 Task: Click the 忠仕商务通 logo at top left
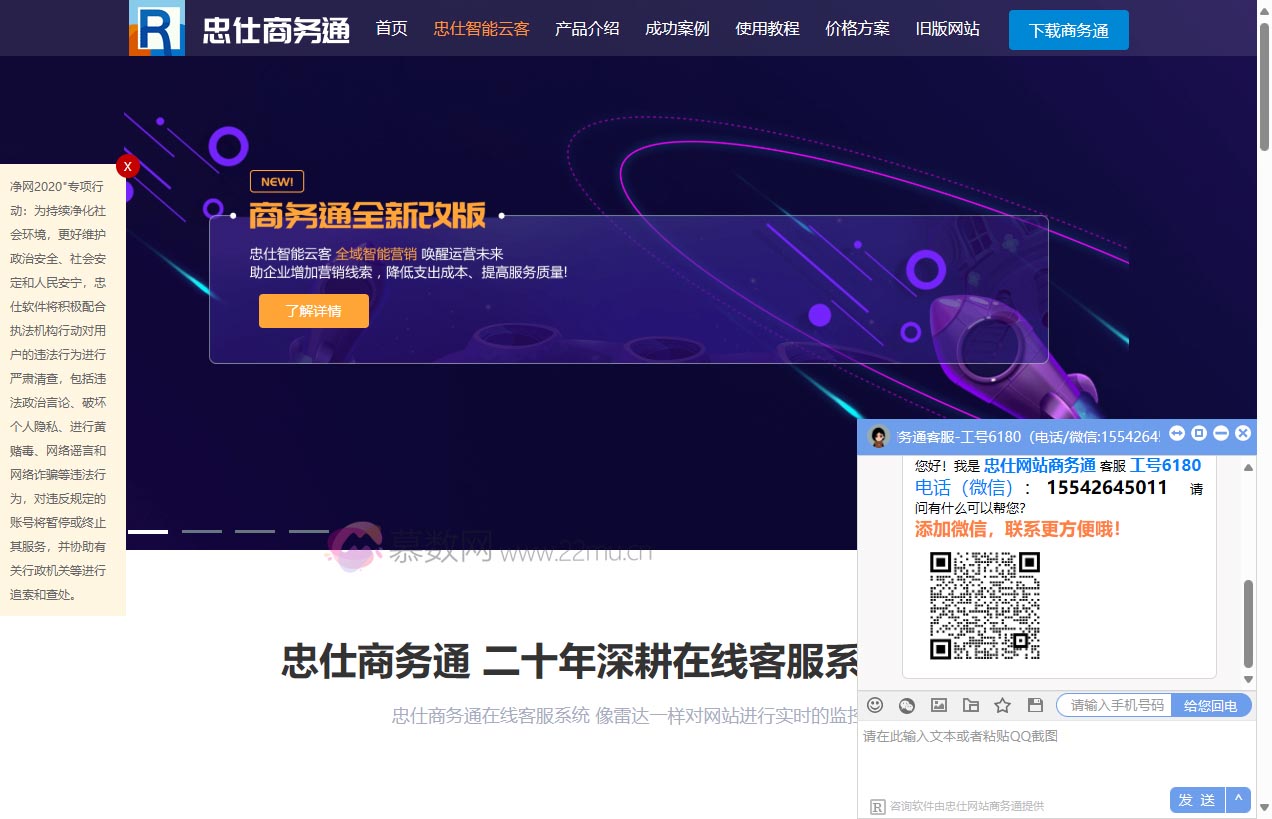[240, 30]
